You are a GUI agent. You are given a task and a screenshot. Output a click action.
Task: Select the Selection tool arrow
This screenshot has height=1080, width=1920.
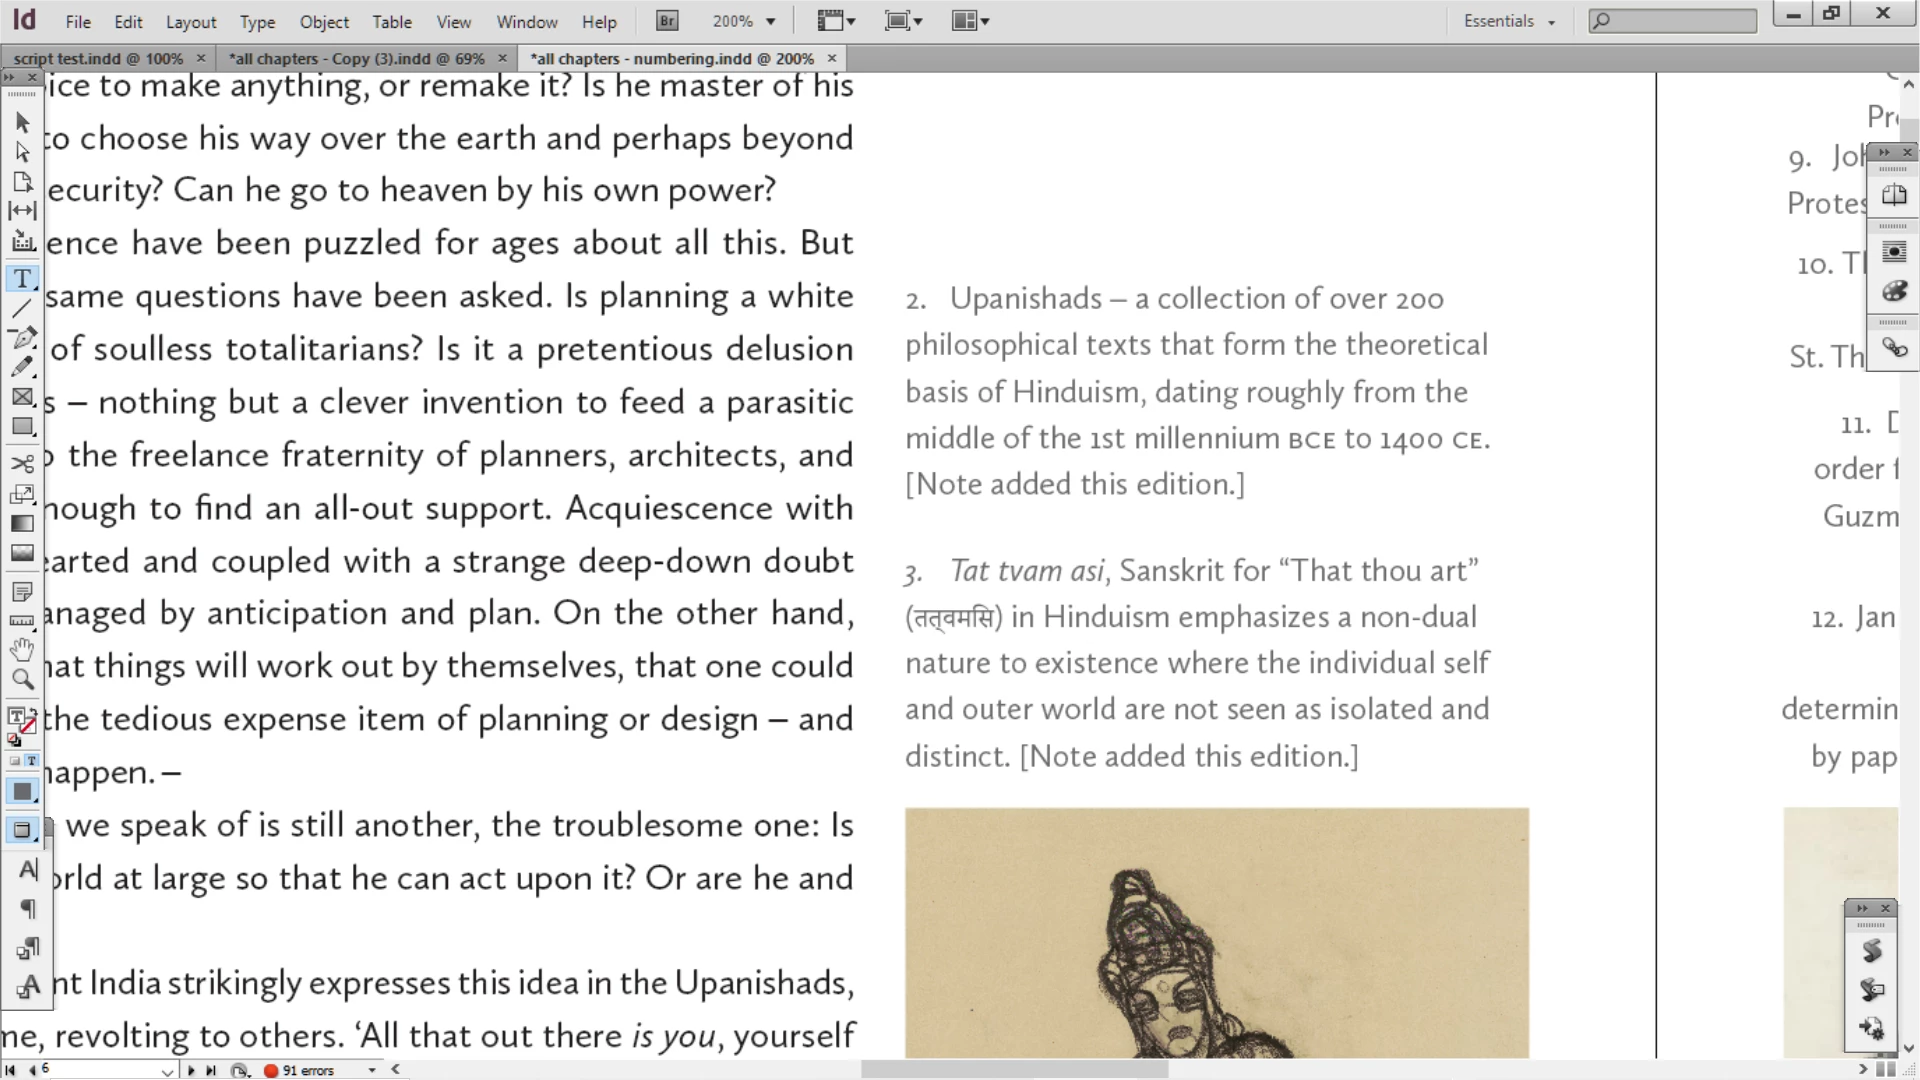(23, 122)
